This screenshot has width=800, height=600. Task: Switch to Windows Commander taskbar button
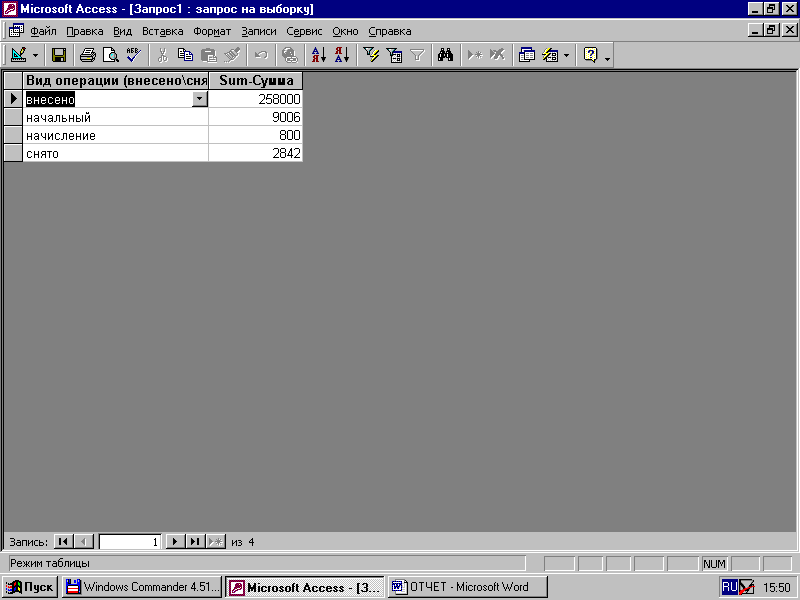click(x=142, y=587)
